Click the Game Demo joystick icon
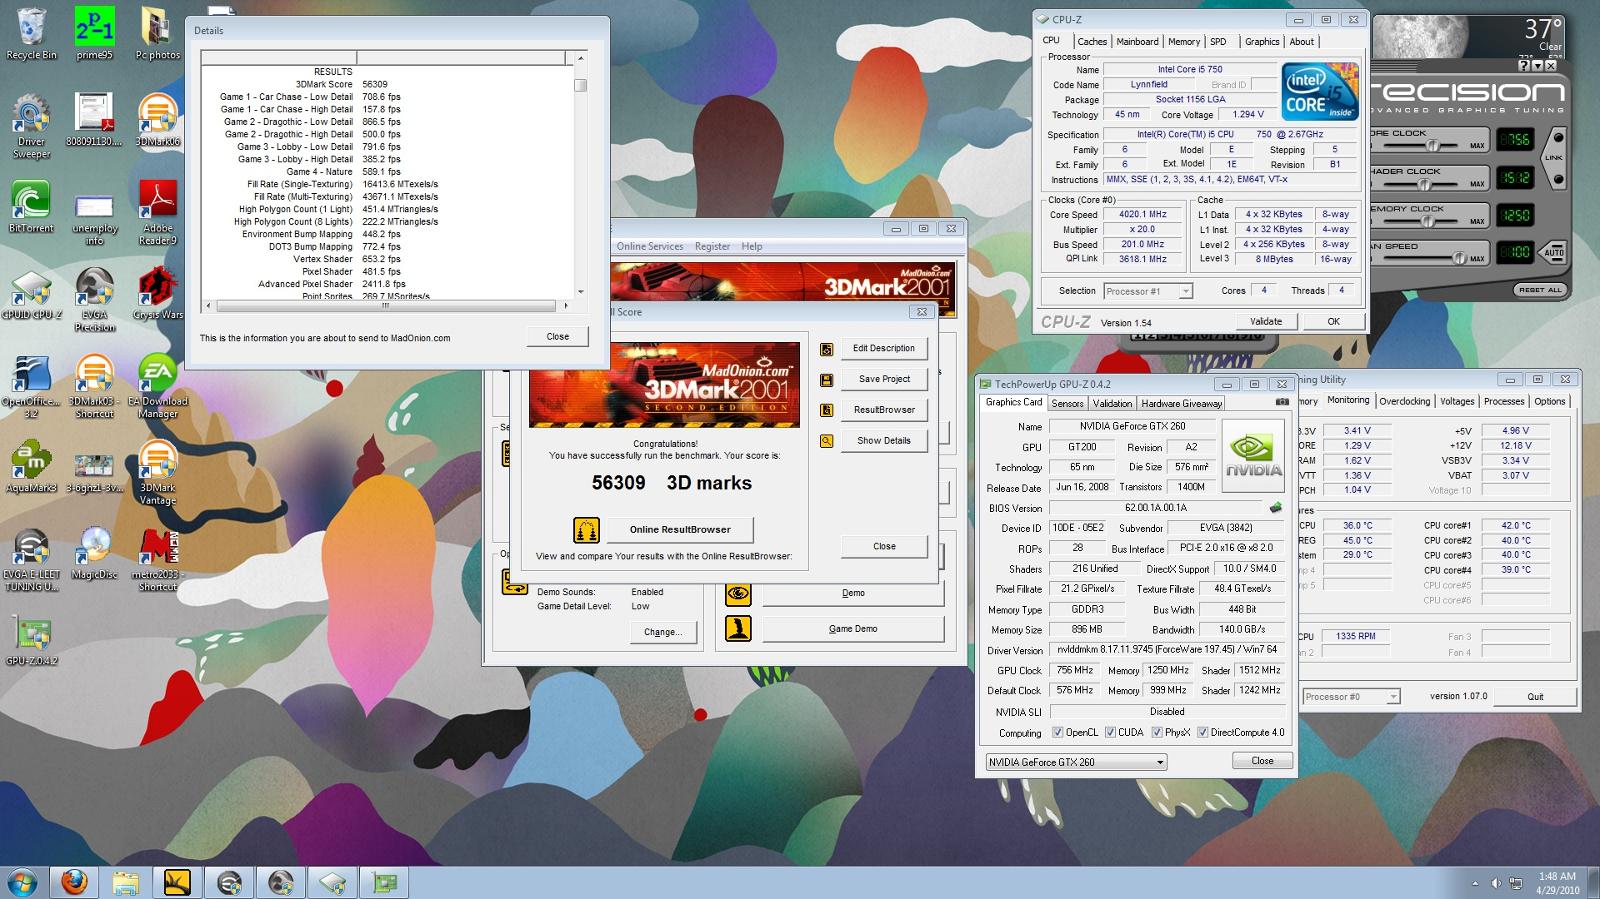The width and height of the screenshot is (1600, 899). point(738,628)
